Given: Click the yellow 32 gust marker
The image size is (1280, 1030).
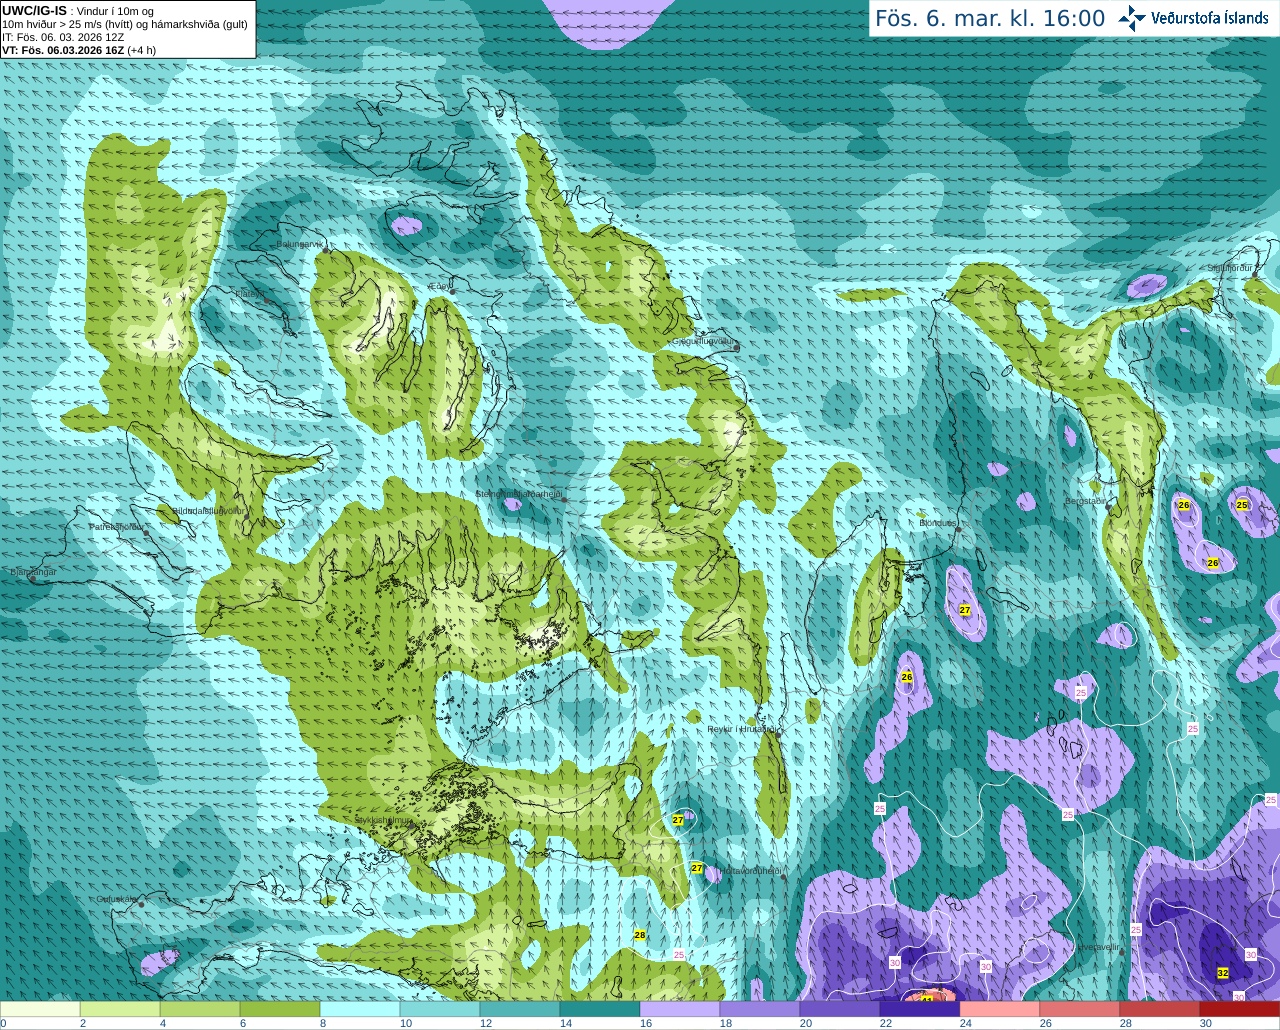Looking at the screenshot, I should pyautogui.click(x=1223, y=973).
